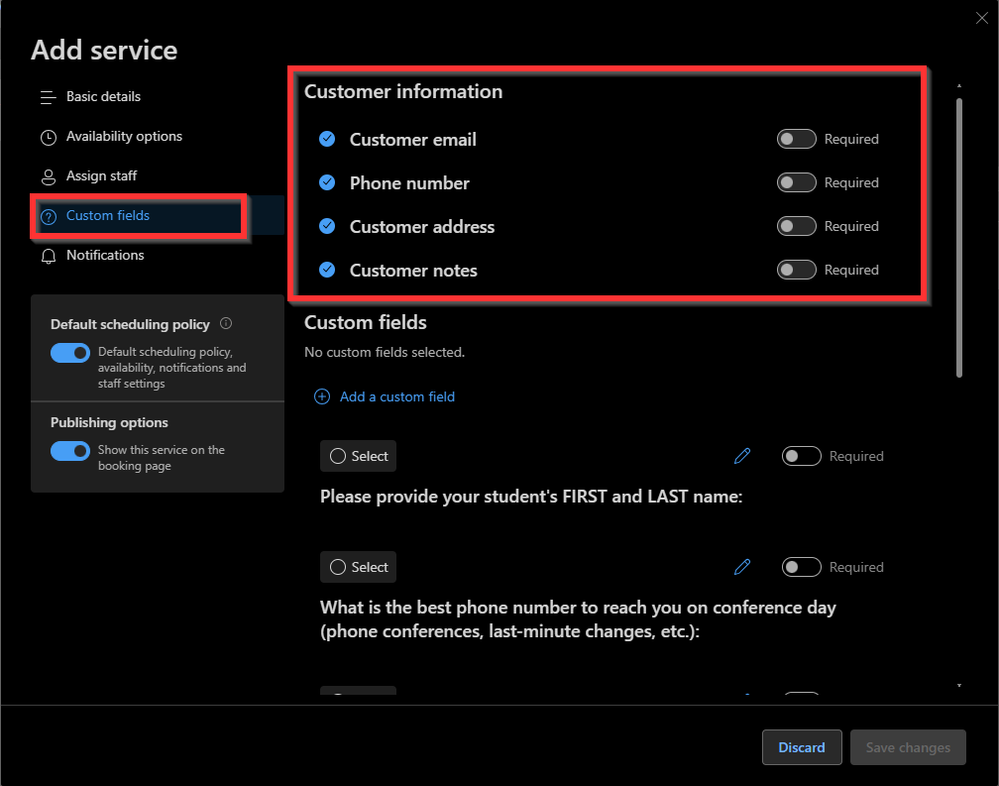Viewport: 999px width, 786px height.
Task: Click the plus icon for Add a custom field
Action: (322, 397)
